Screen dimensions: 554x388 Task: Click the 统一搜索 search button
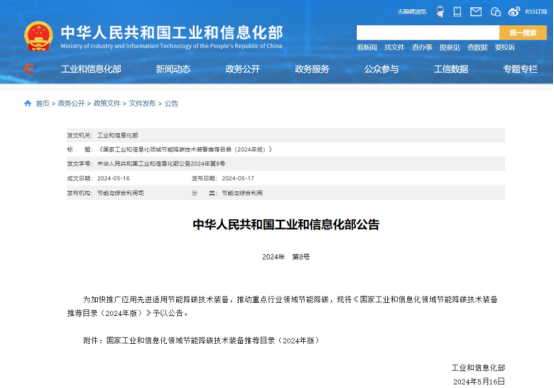point(523,33)
